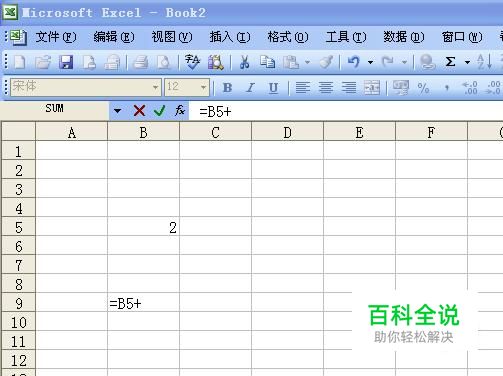
Task: Toggle Bold formatting
Action: coord(227,88)
